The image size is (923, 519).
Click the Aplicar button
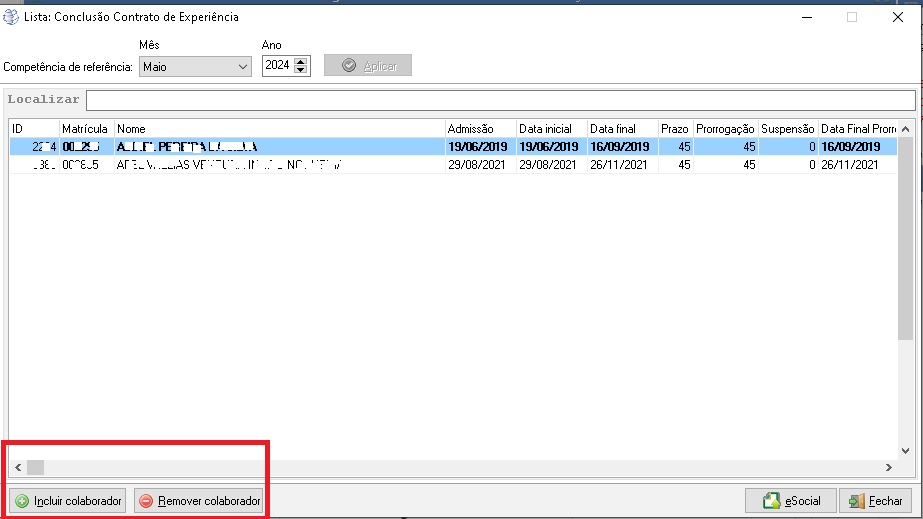click(x=369, y=66)
